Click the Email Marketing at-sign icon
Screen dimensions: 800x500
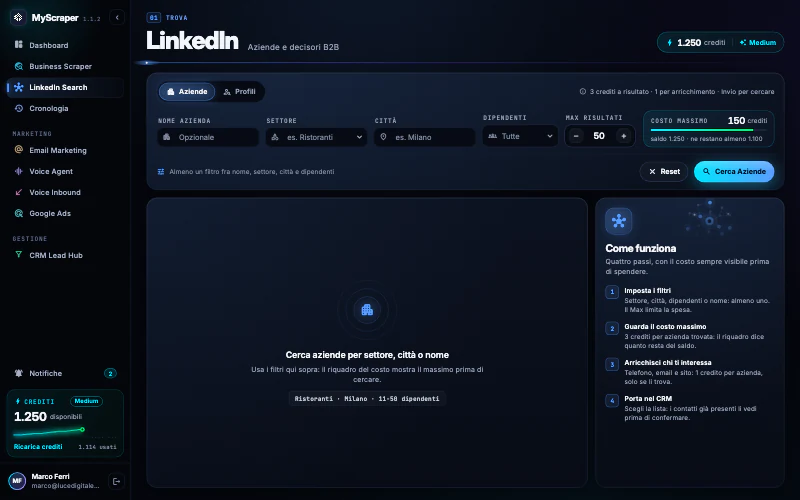click(x=19, y=149)
